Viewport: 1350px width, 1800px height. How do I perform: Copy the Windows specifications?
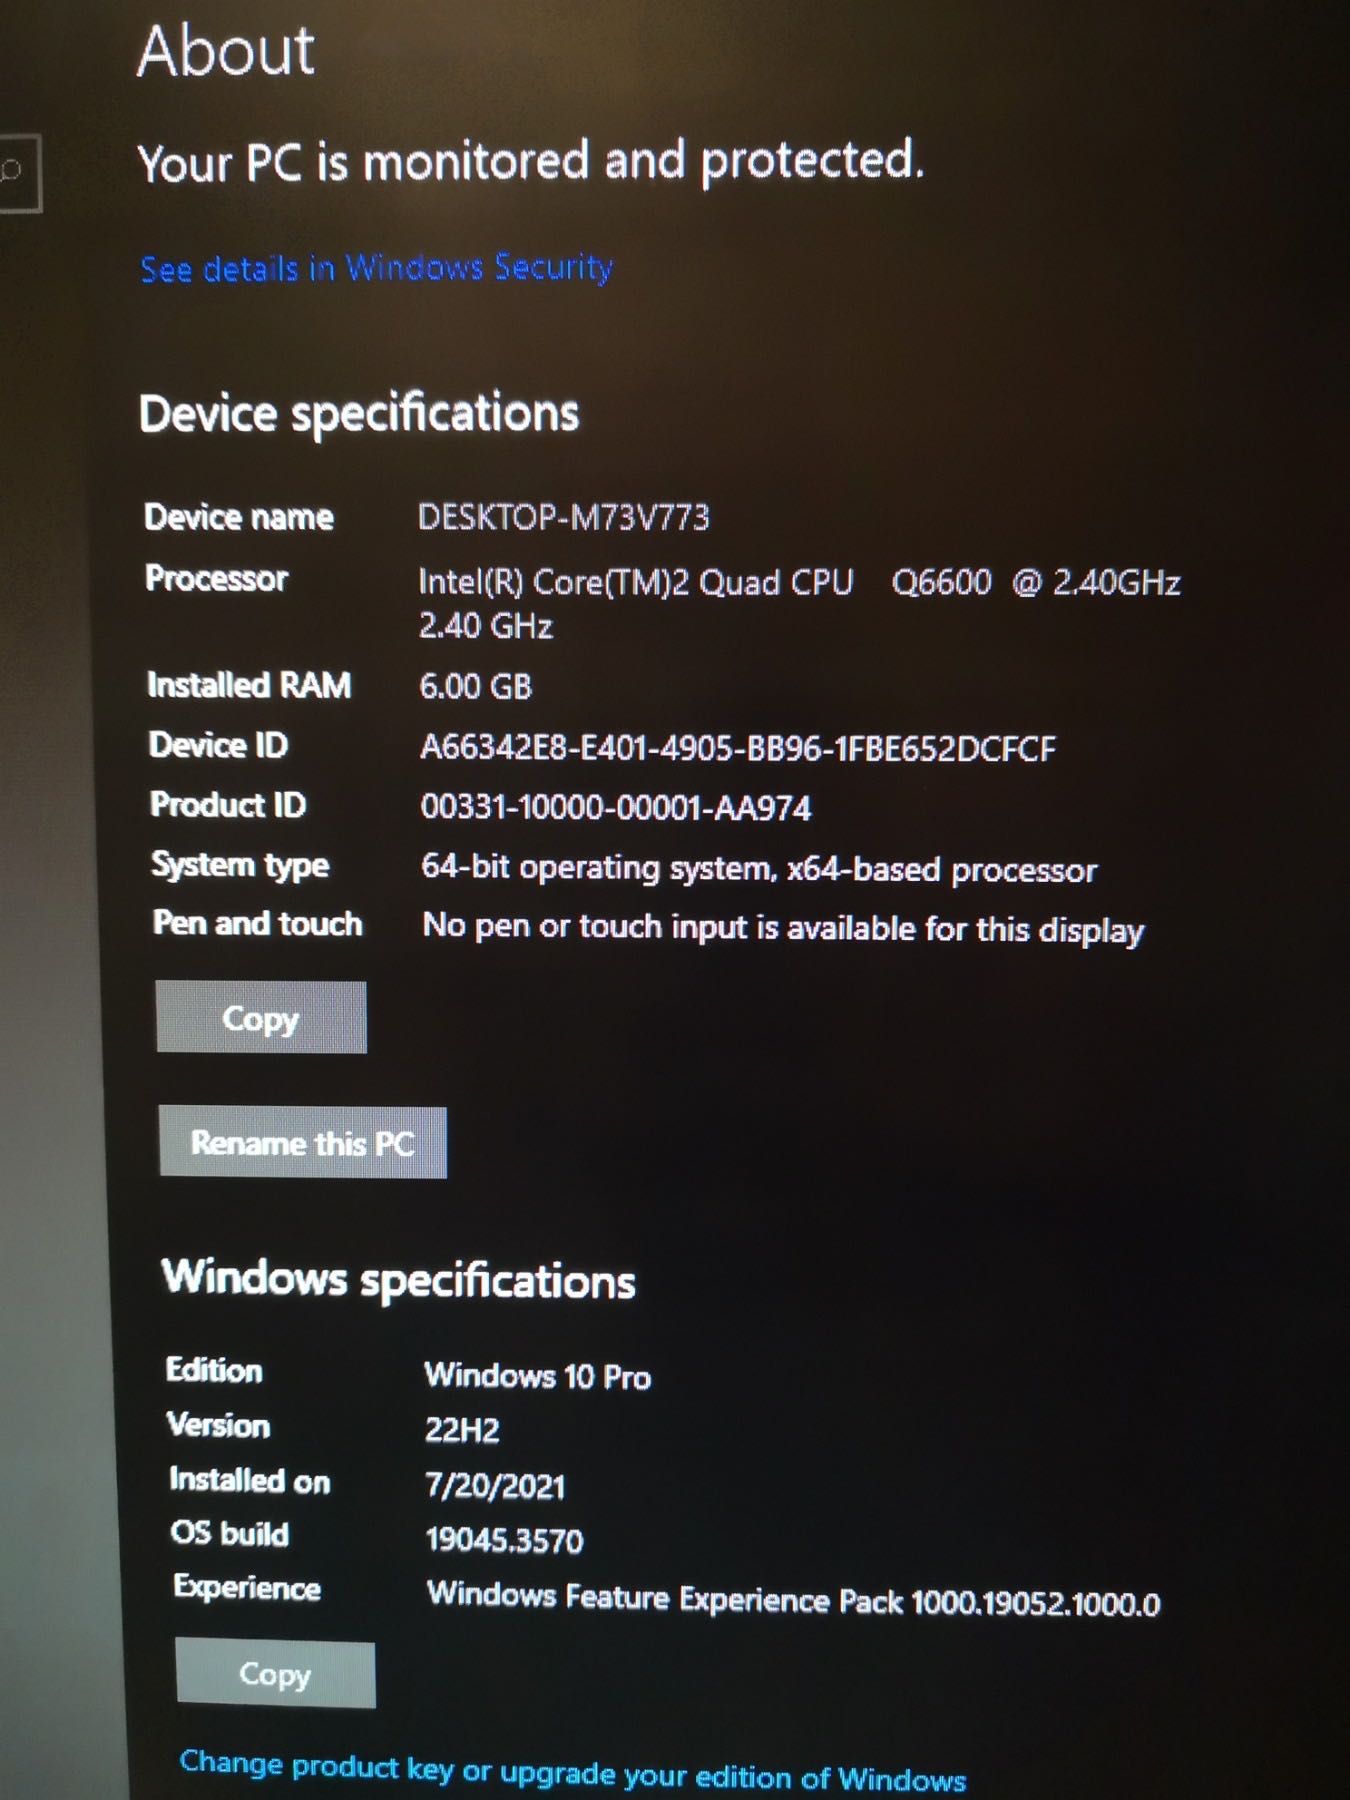point(275,1673)
